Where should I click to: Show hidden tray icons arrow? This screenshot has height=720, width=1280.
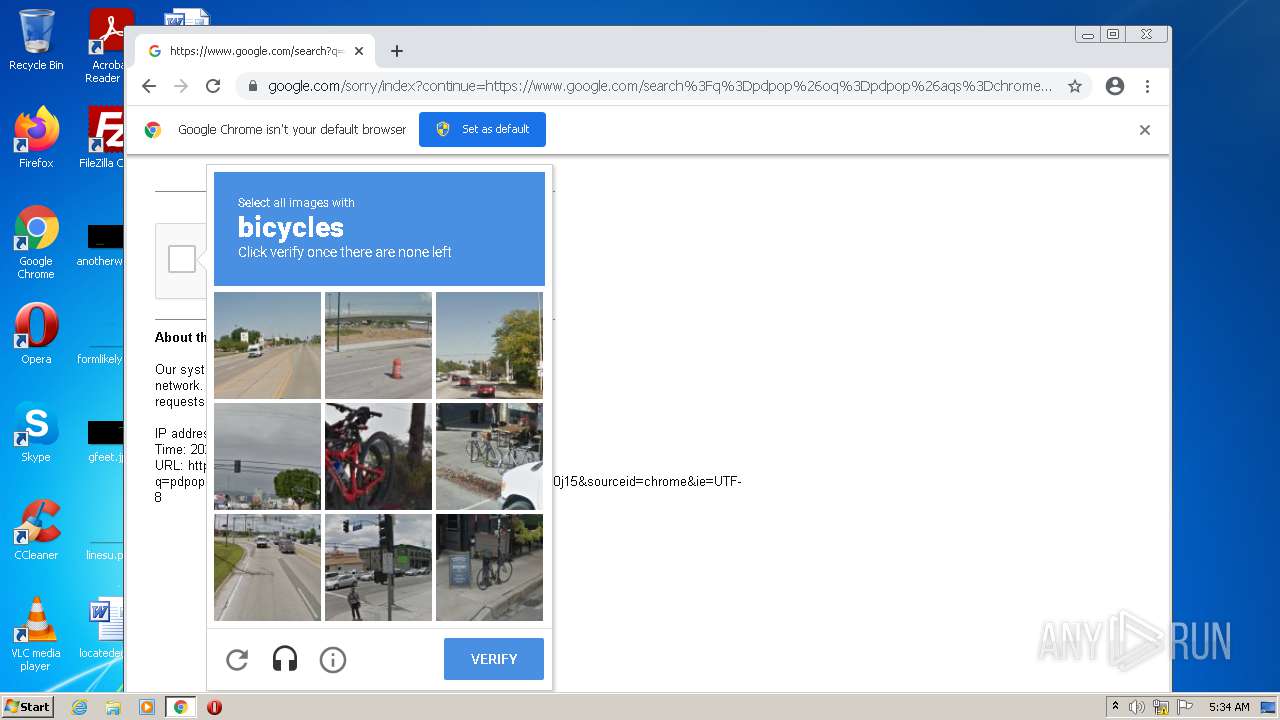(x=1115, y=707)
